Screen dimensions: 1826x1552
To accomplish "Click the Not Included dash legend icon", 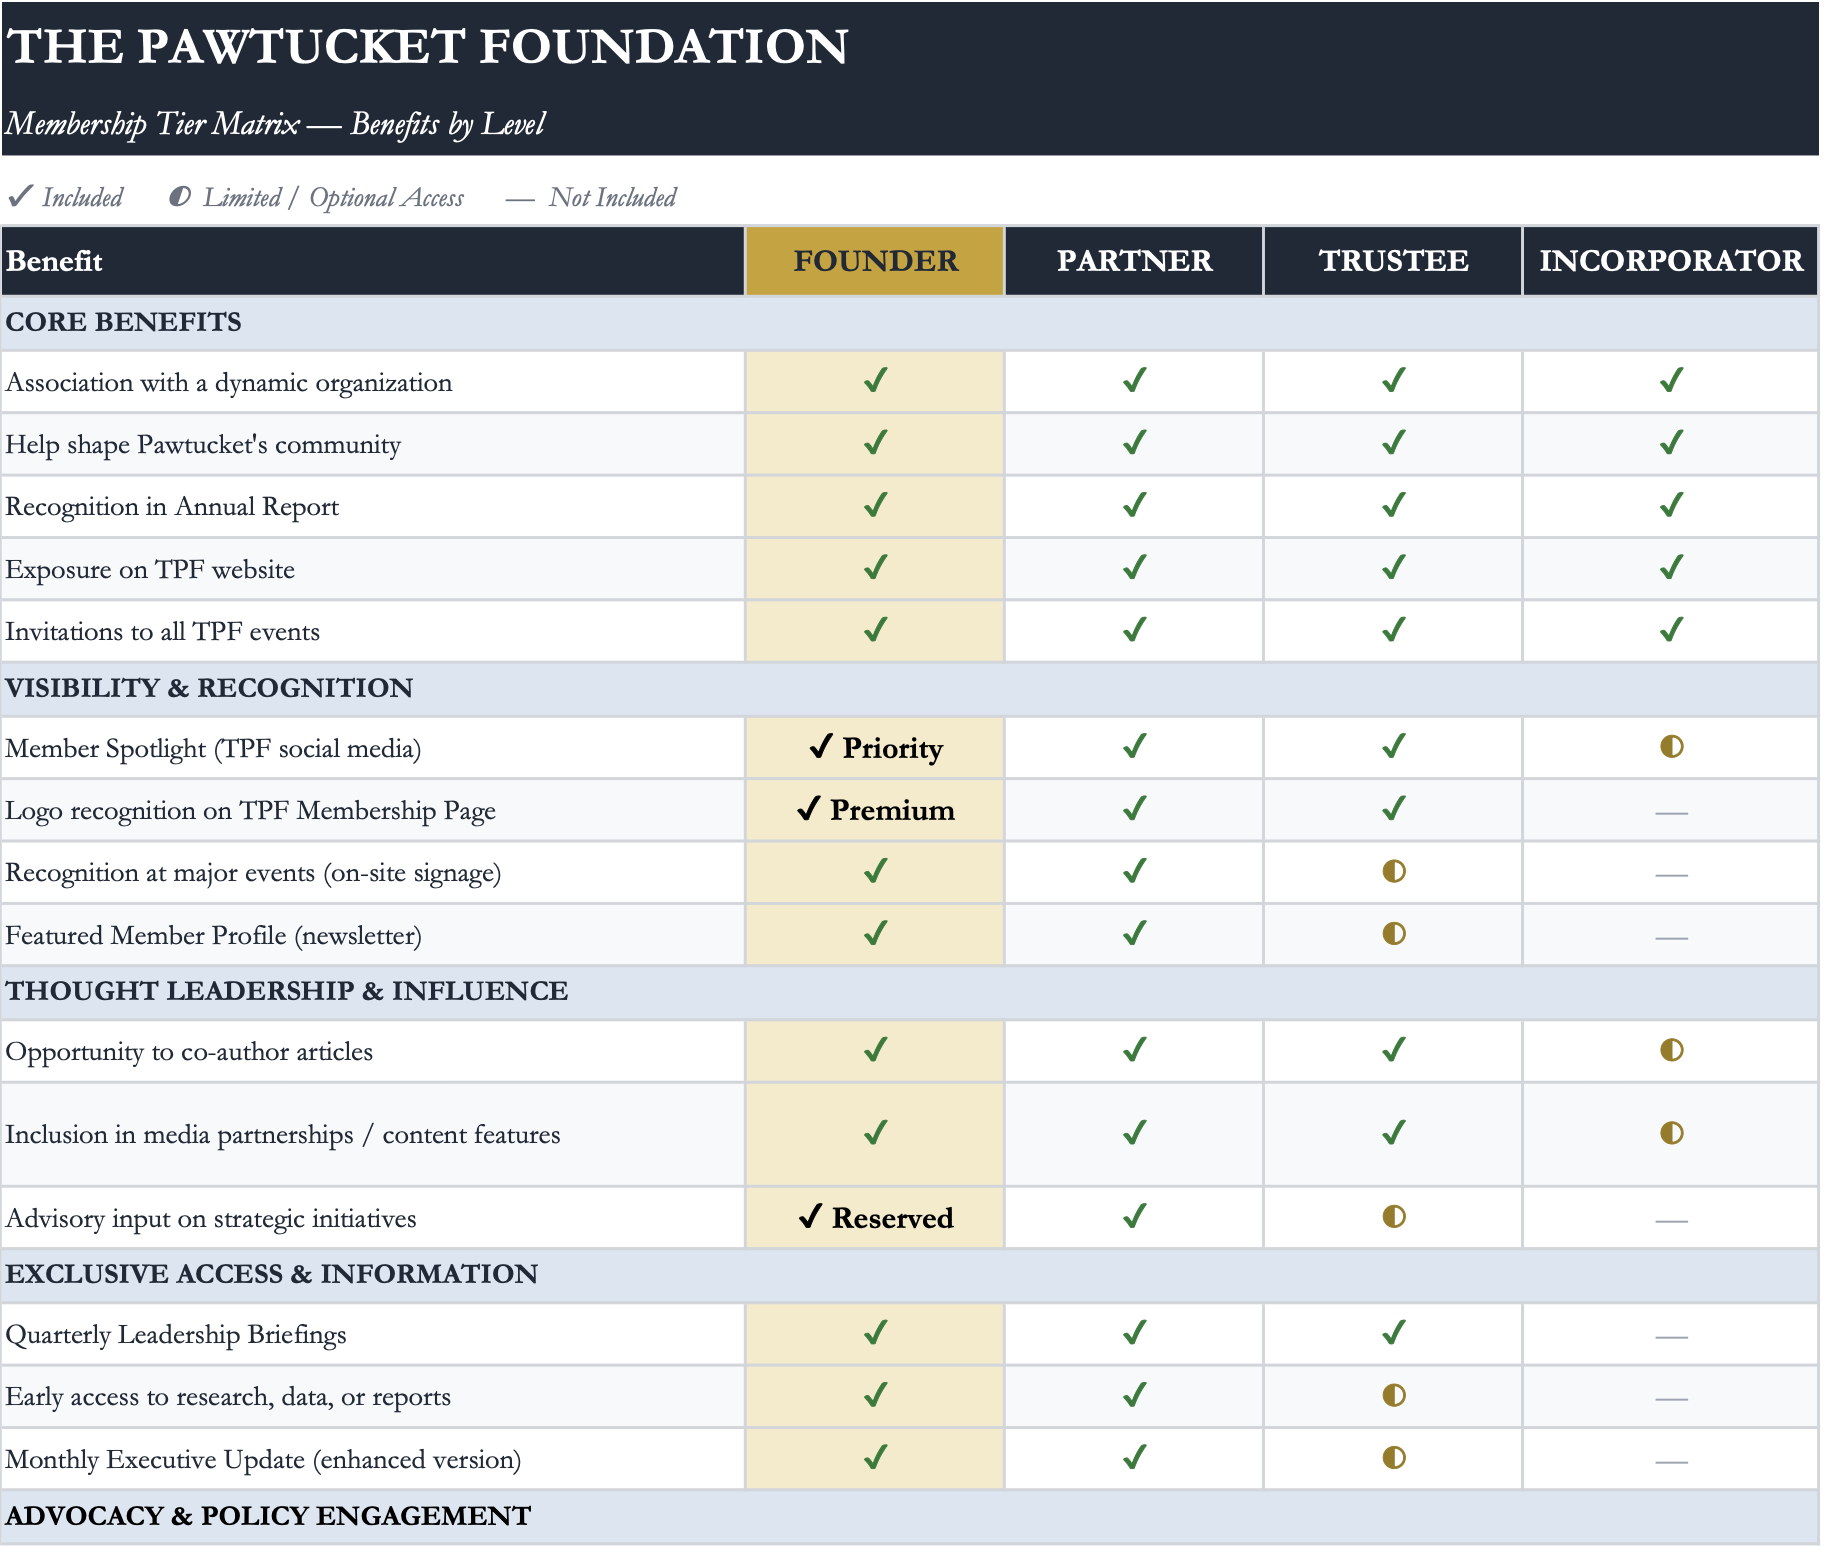I will point(520,200).
